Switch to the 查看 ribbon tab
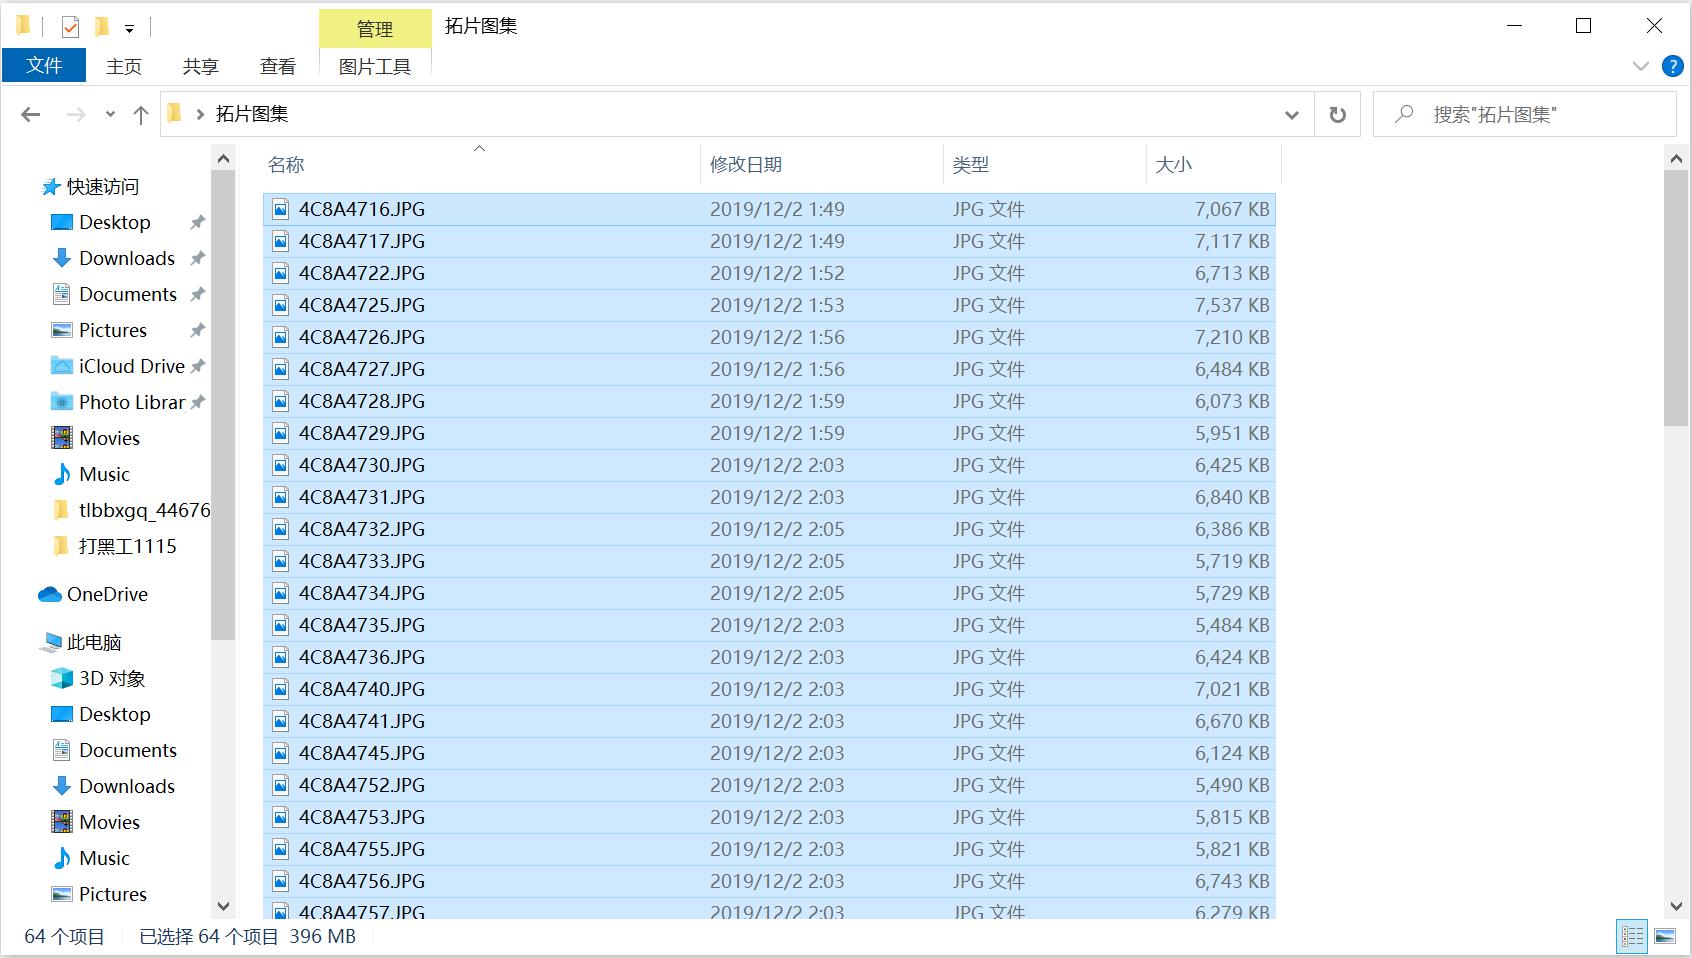The image size is (1692, 958). click(277, 66)
